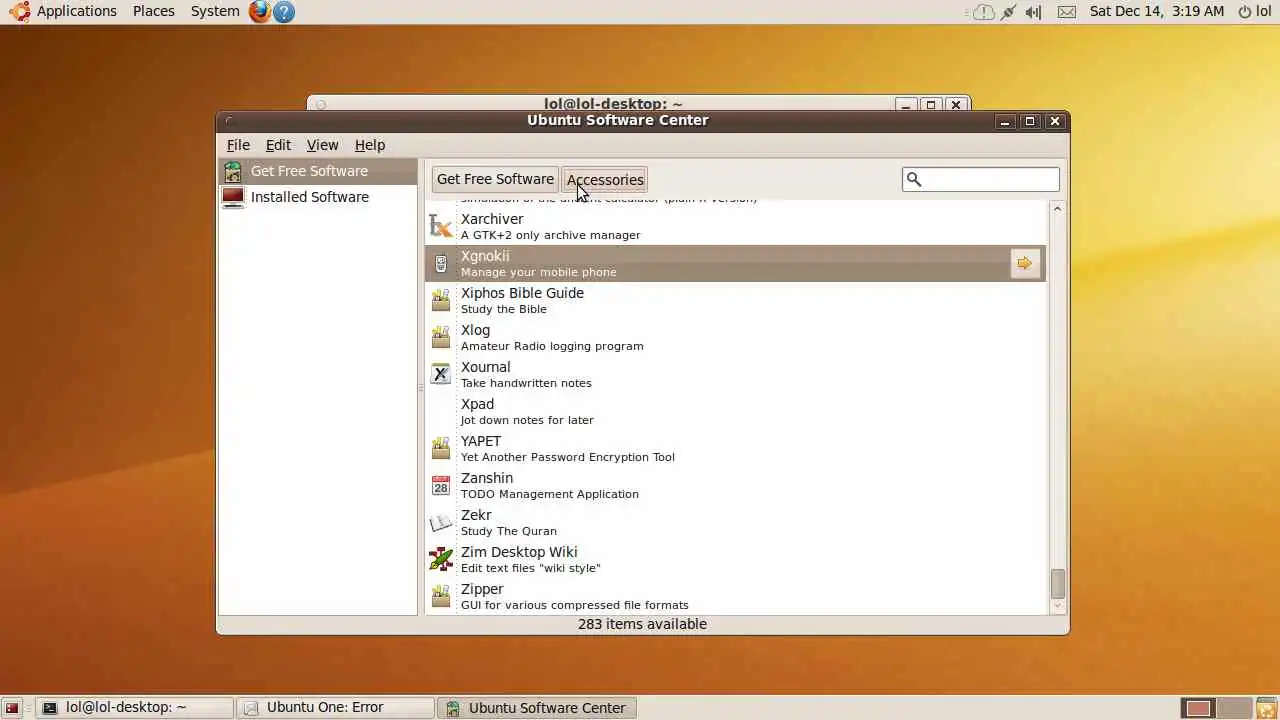Click the Ubuntu logo in top panel
Viewport: 1280px width, 720px height.
20,11
